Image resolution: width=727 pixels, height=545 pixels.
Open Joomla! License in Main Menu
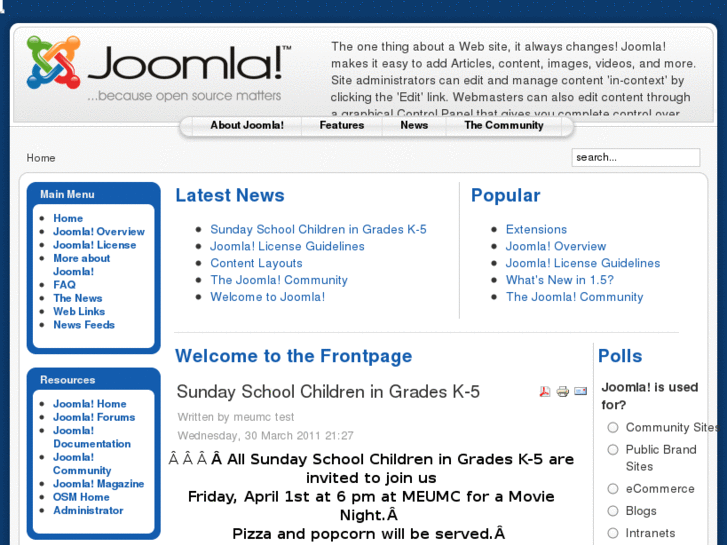95,245
